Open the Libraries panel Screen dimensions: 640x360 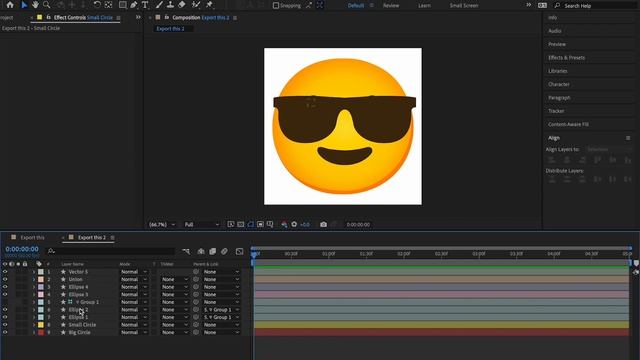(558, 71)
